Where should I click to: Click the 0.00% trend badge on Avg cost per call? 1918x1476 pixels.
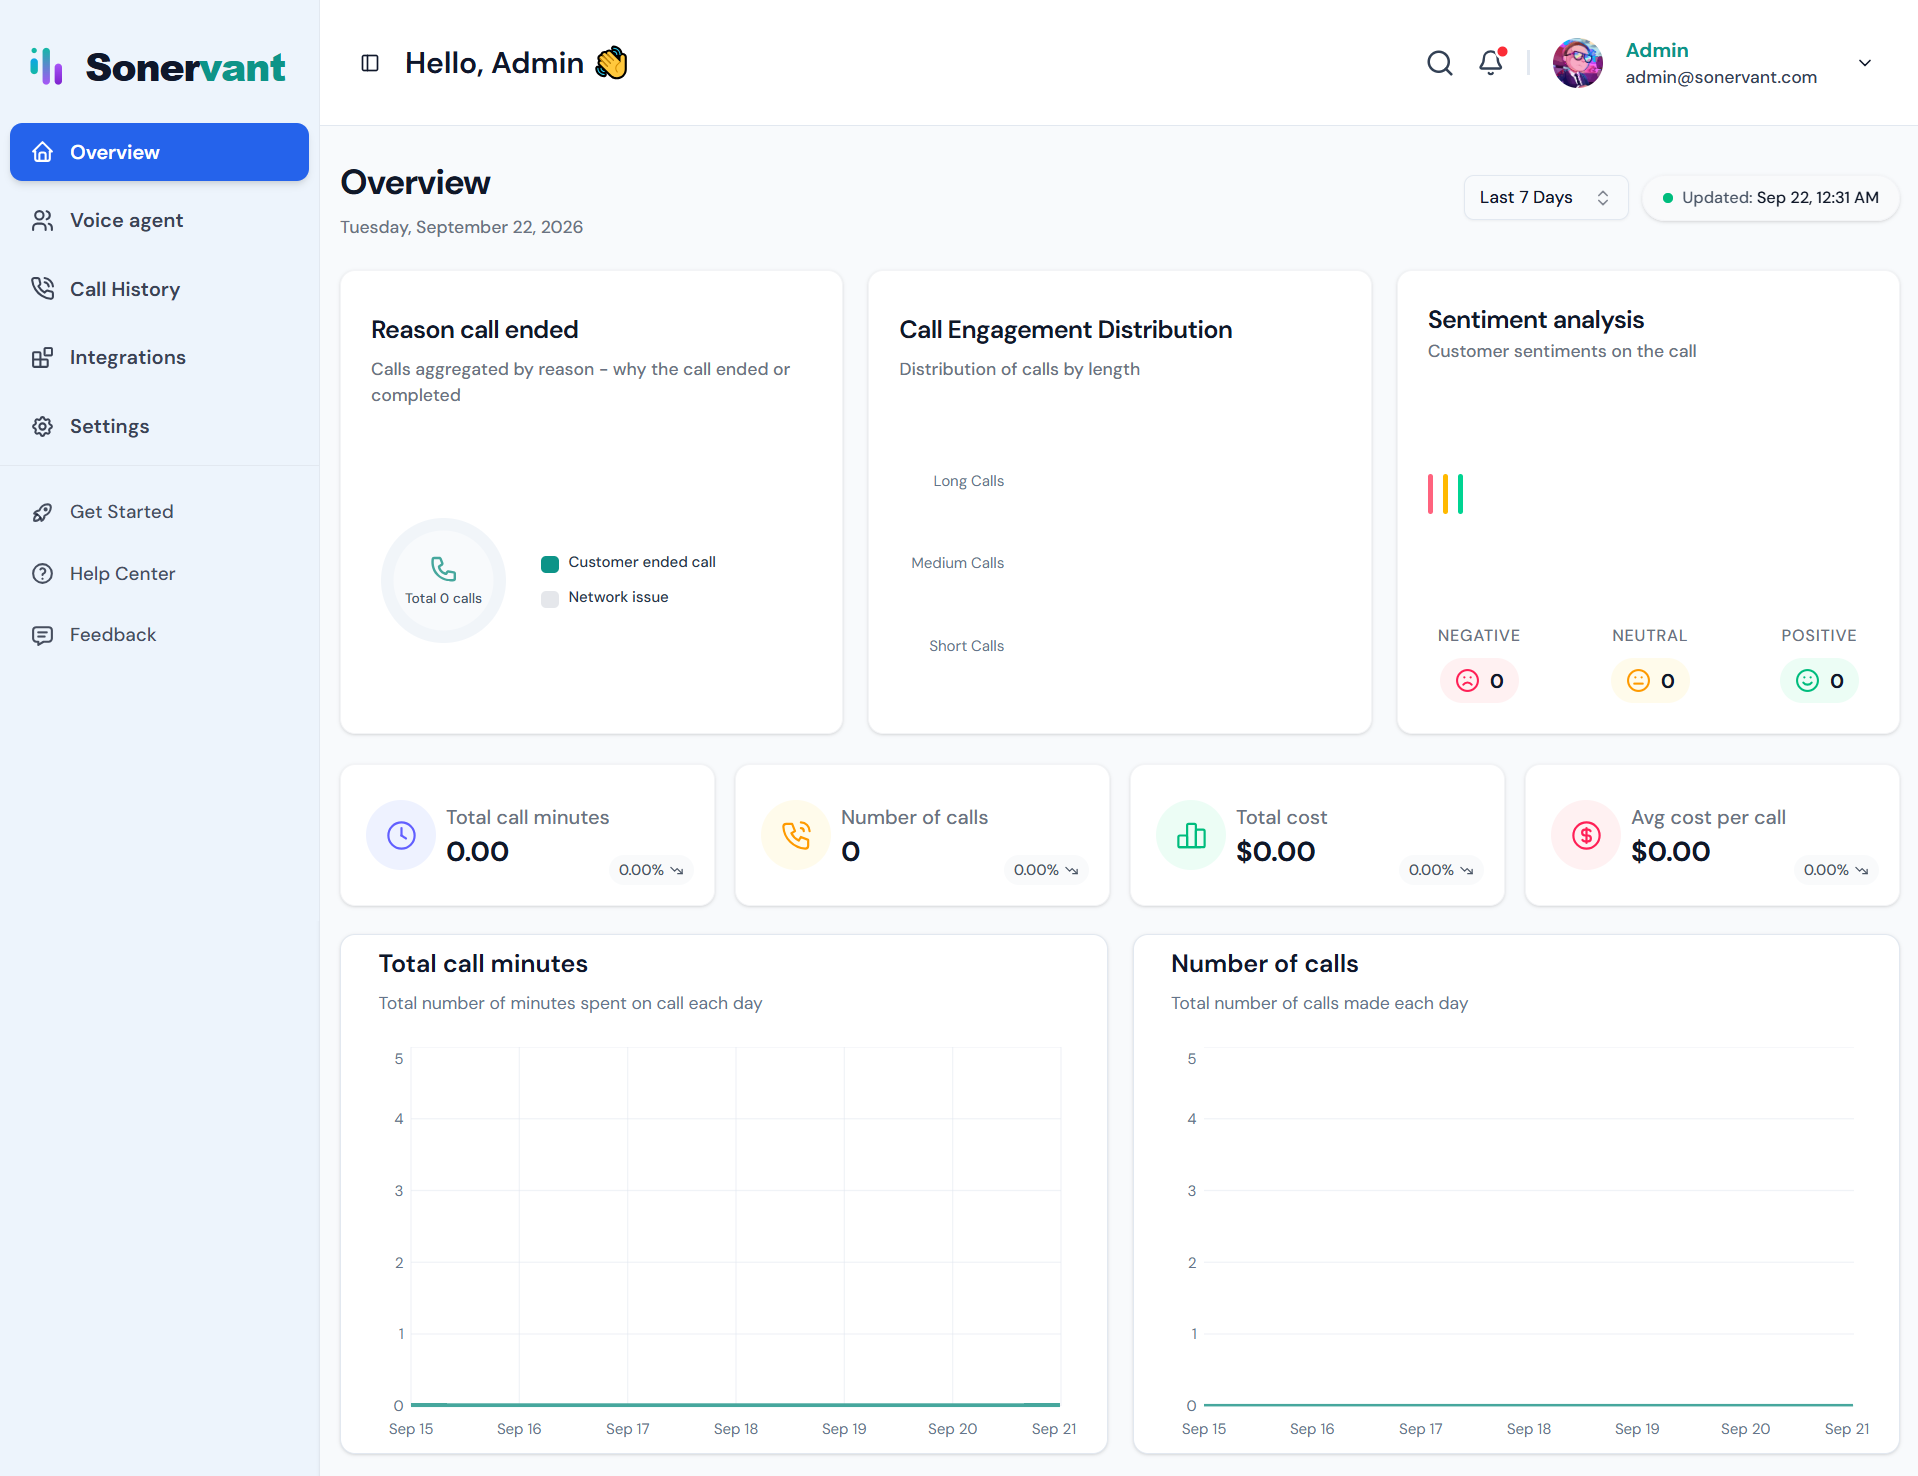pos(1836,870)
